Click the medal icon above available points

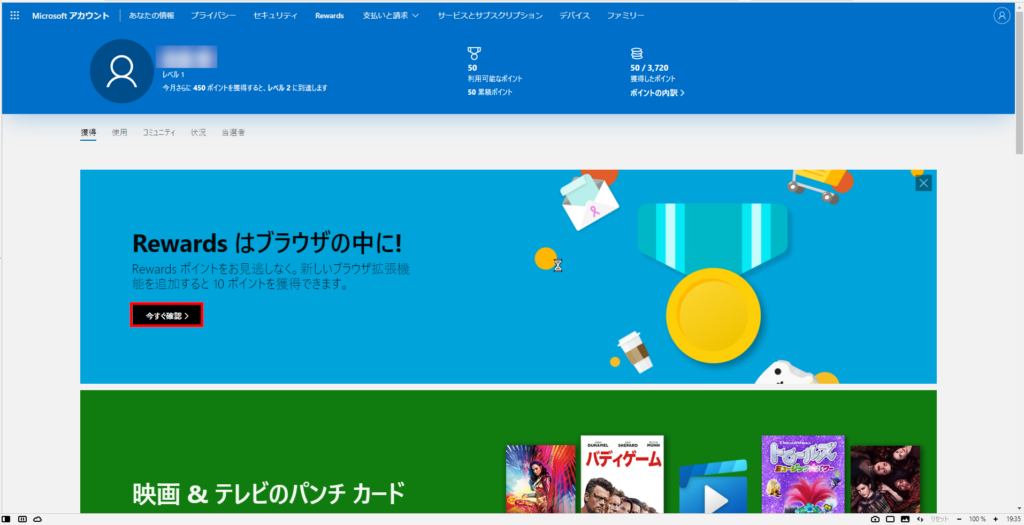[x=474, y=54]
